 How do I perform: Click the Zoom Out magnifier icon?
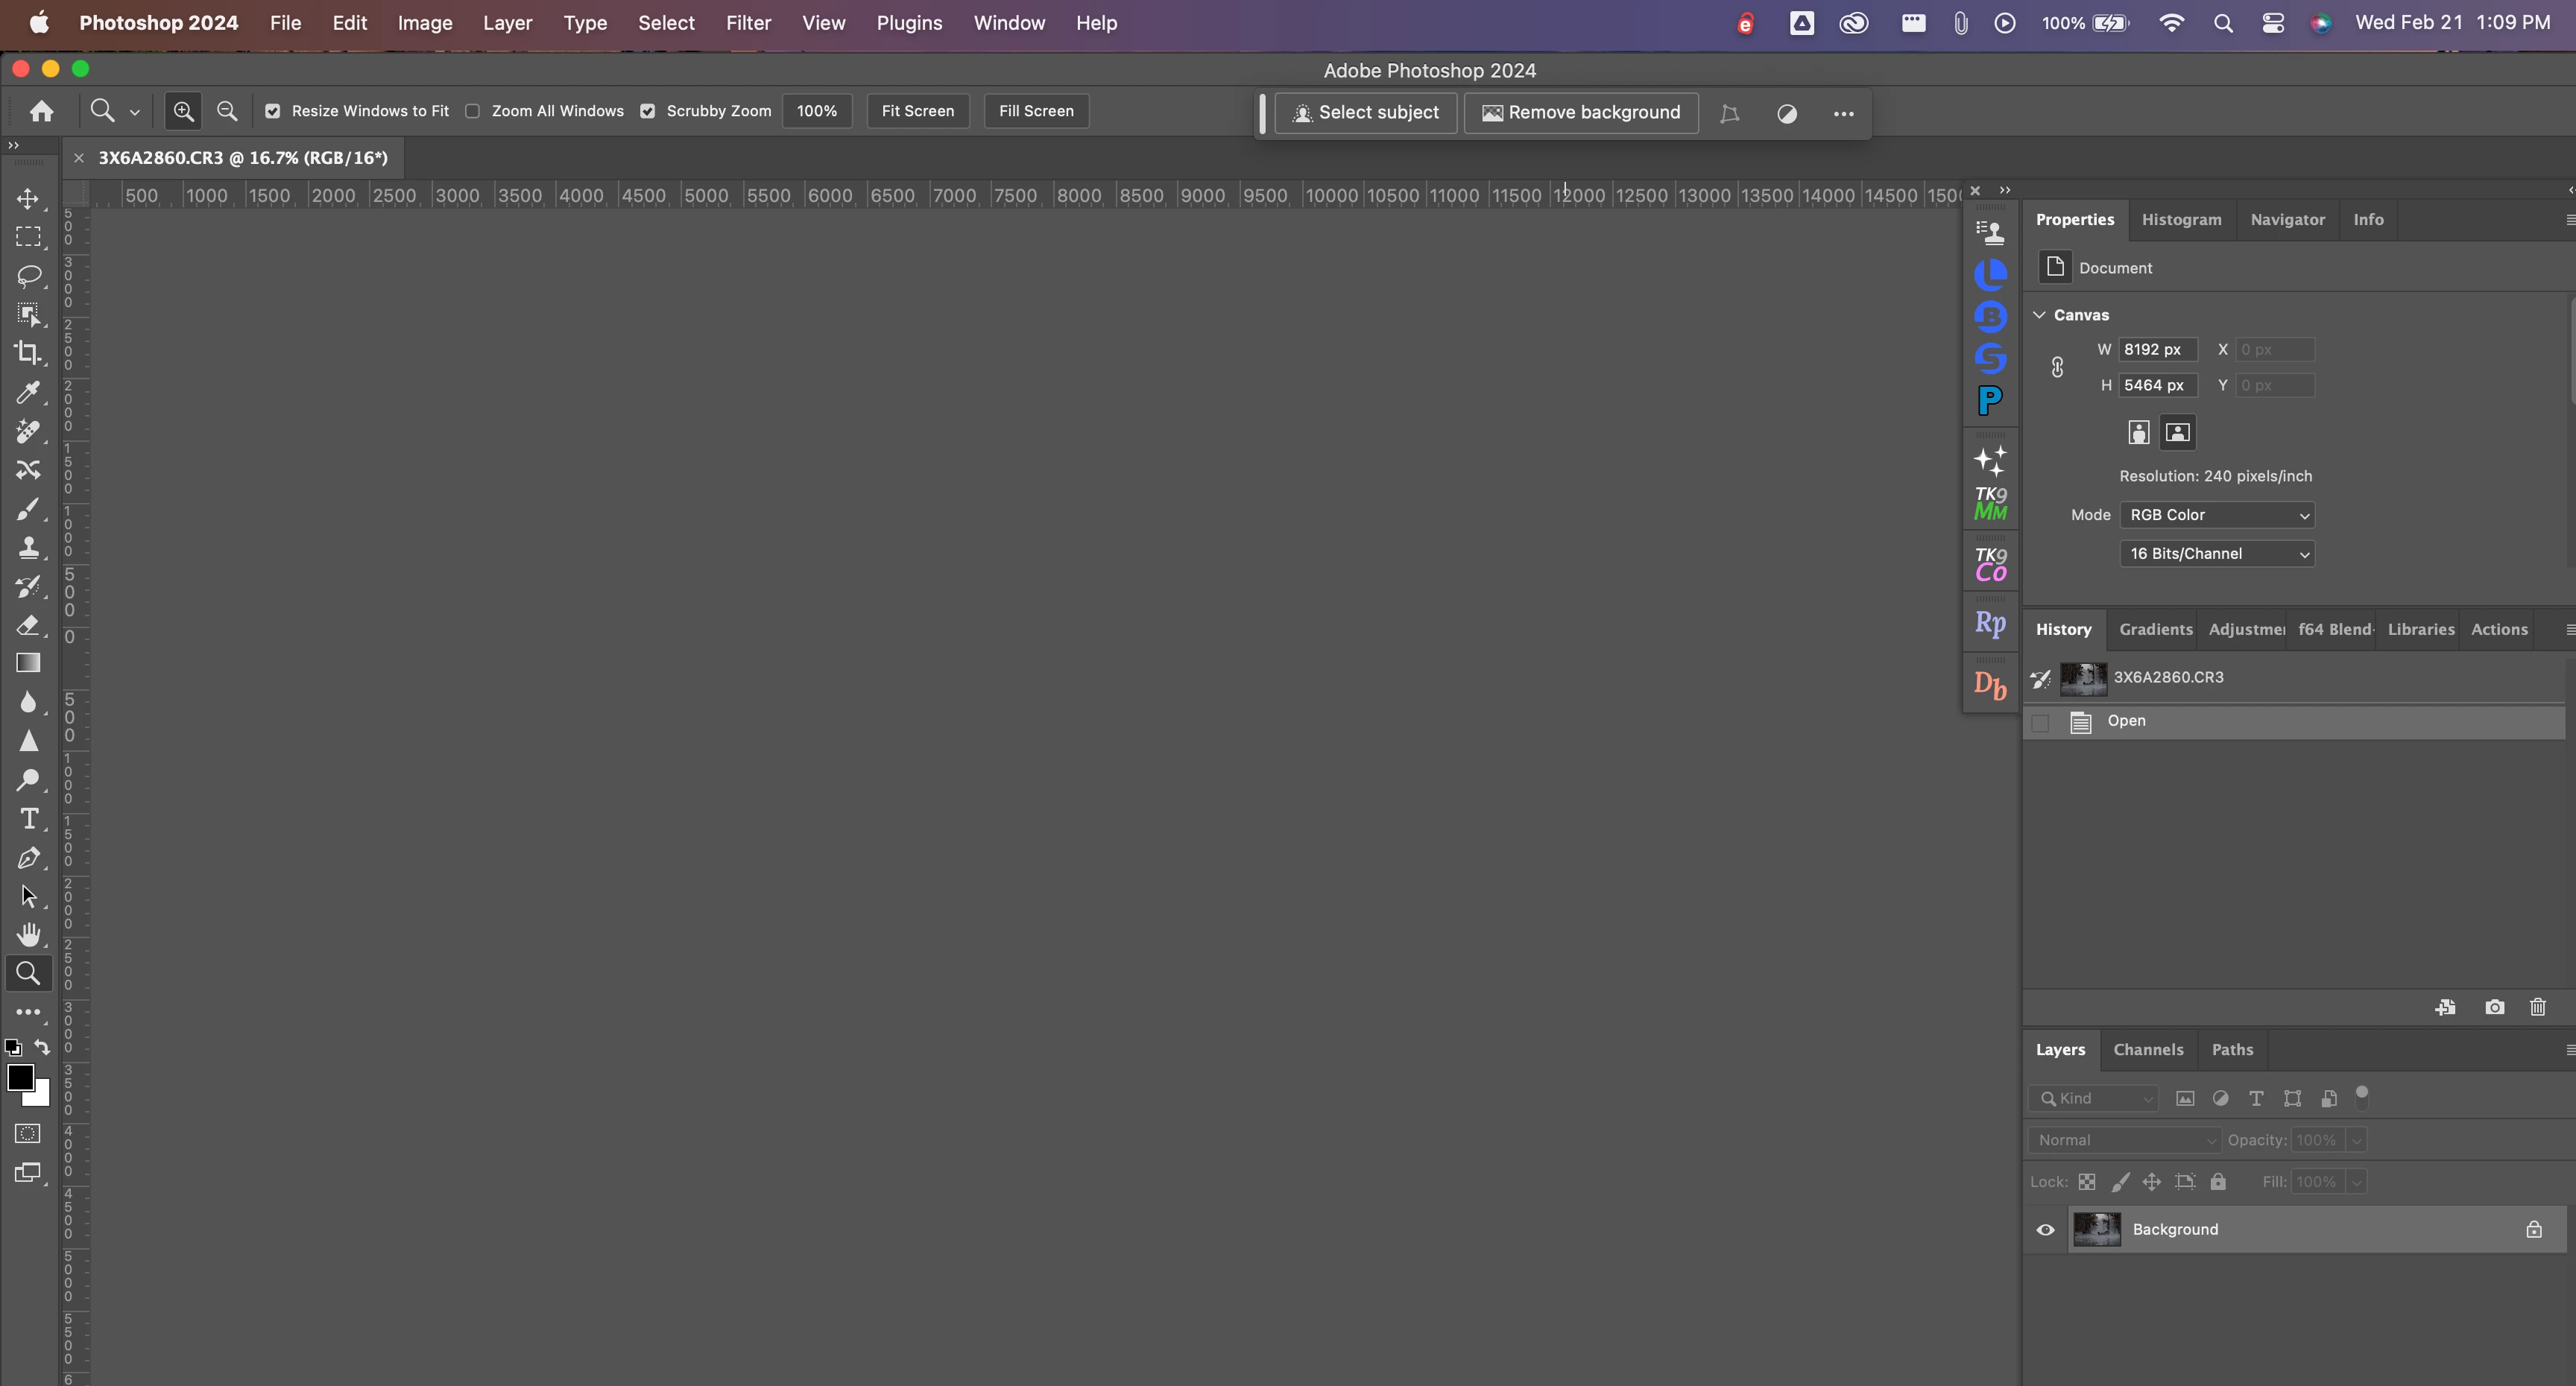coord(227,111)
